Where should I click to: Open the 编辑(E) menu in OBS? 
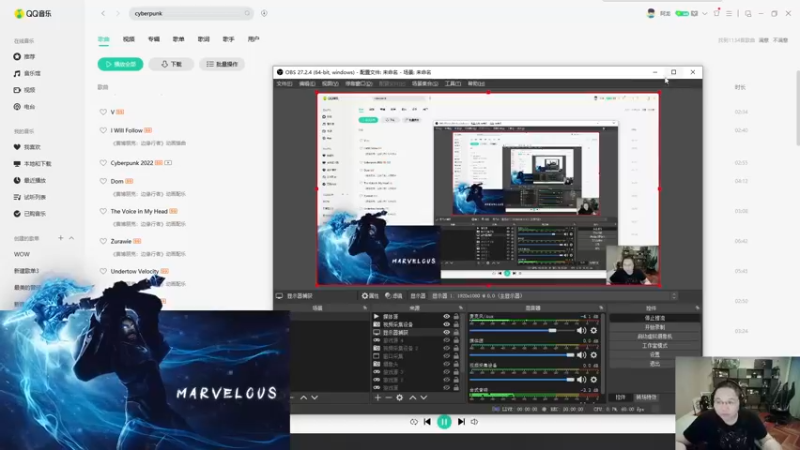click(x=307, y=84)
